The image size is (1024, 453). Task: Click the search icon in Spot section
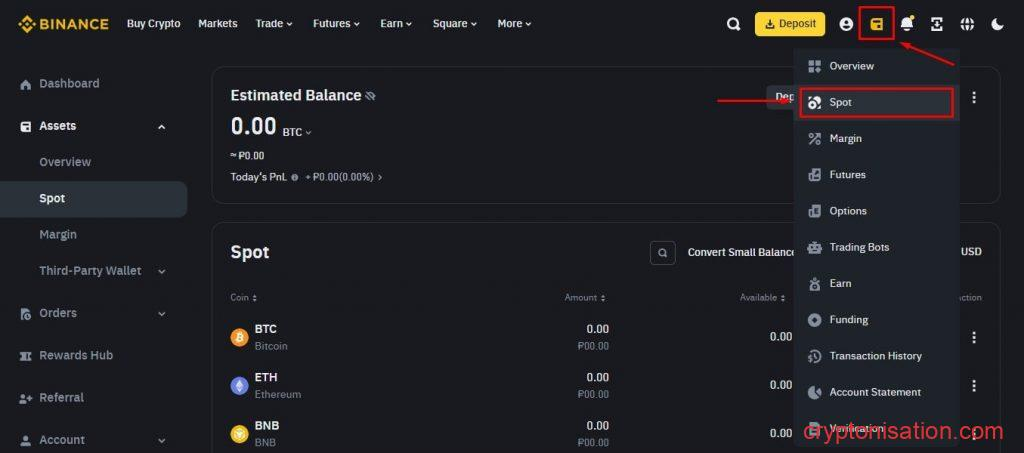coord(662,253)
